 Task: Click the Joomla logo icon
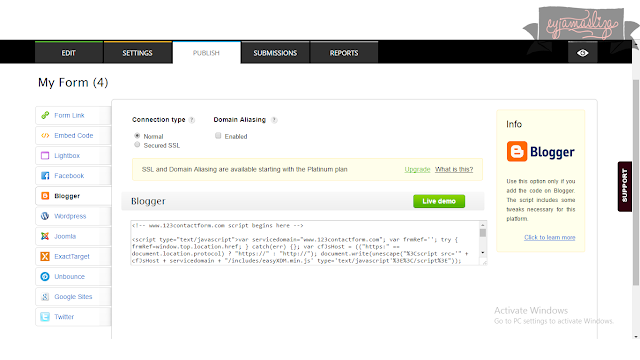coord(45,236)
